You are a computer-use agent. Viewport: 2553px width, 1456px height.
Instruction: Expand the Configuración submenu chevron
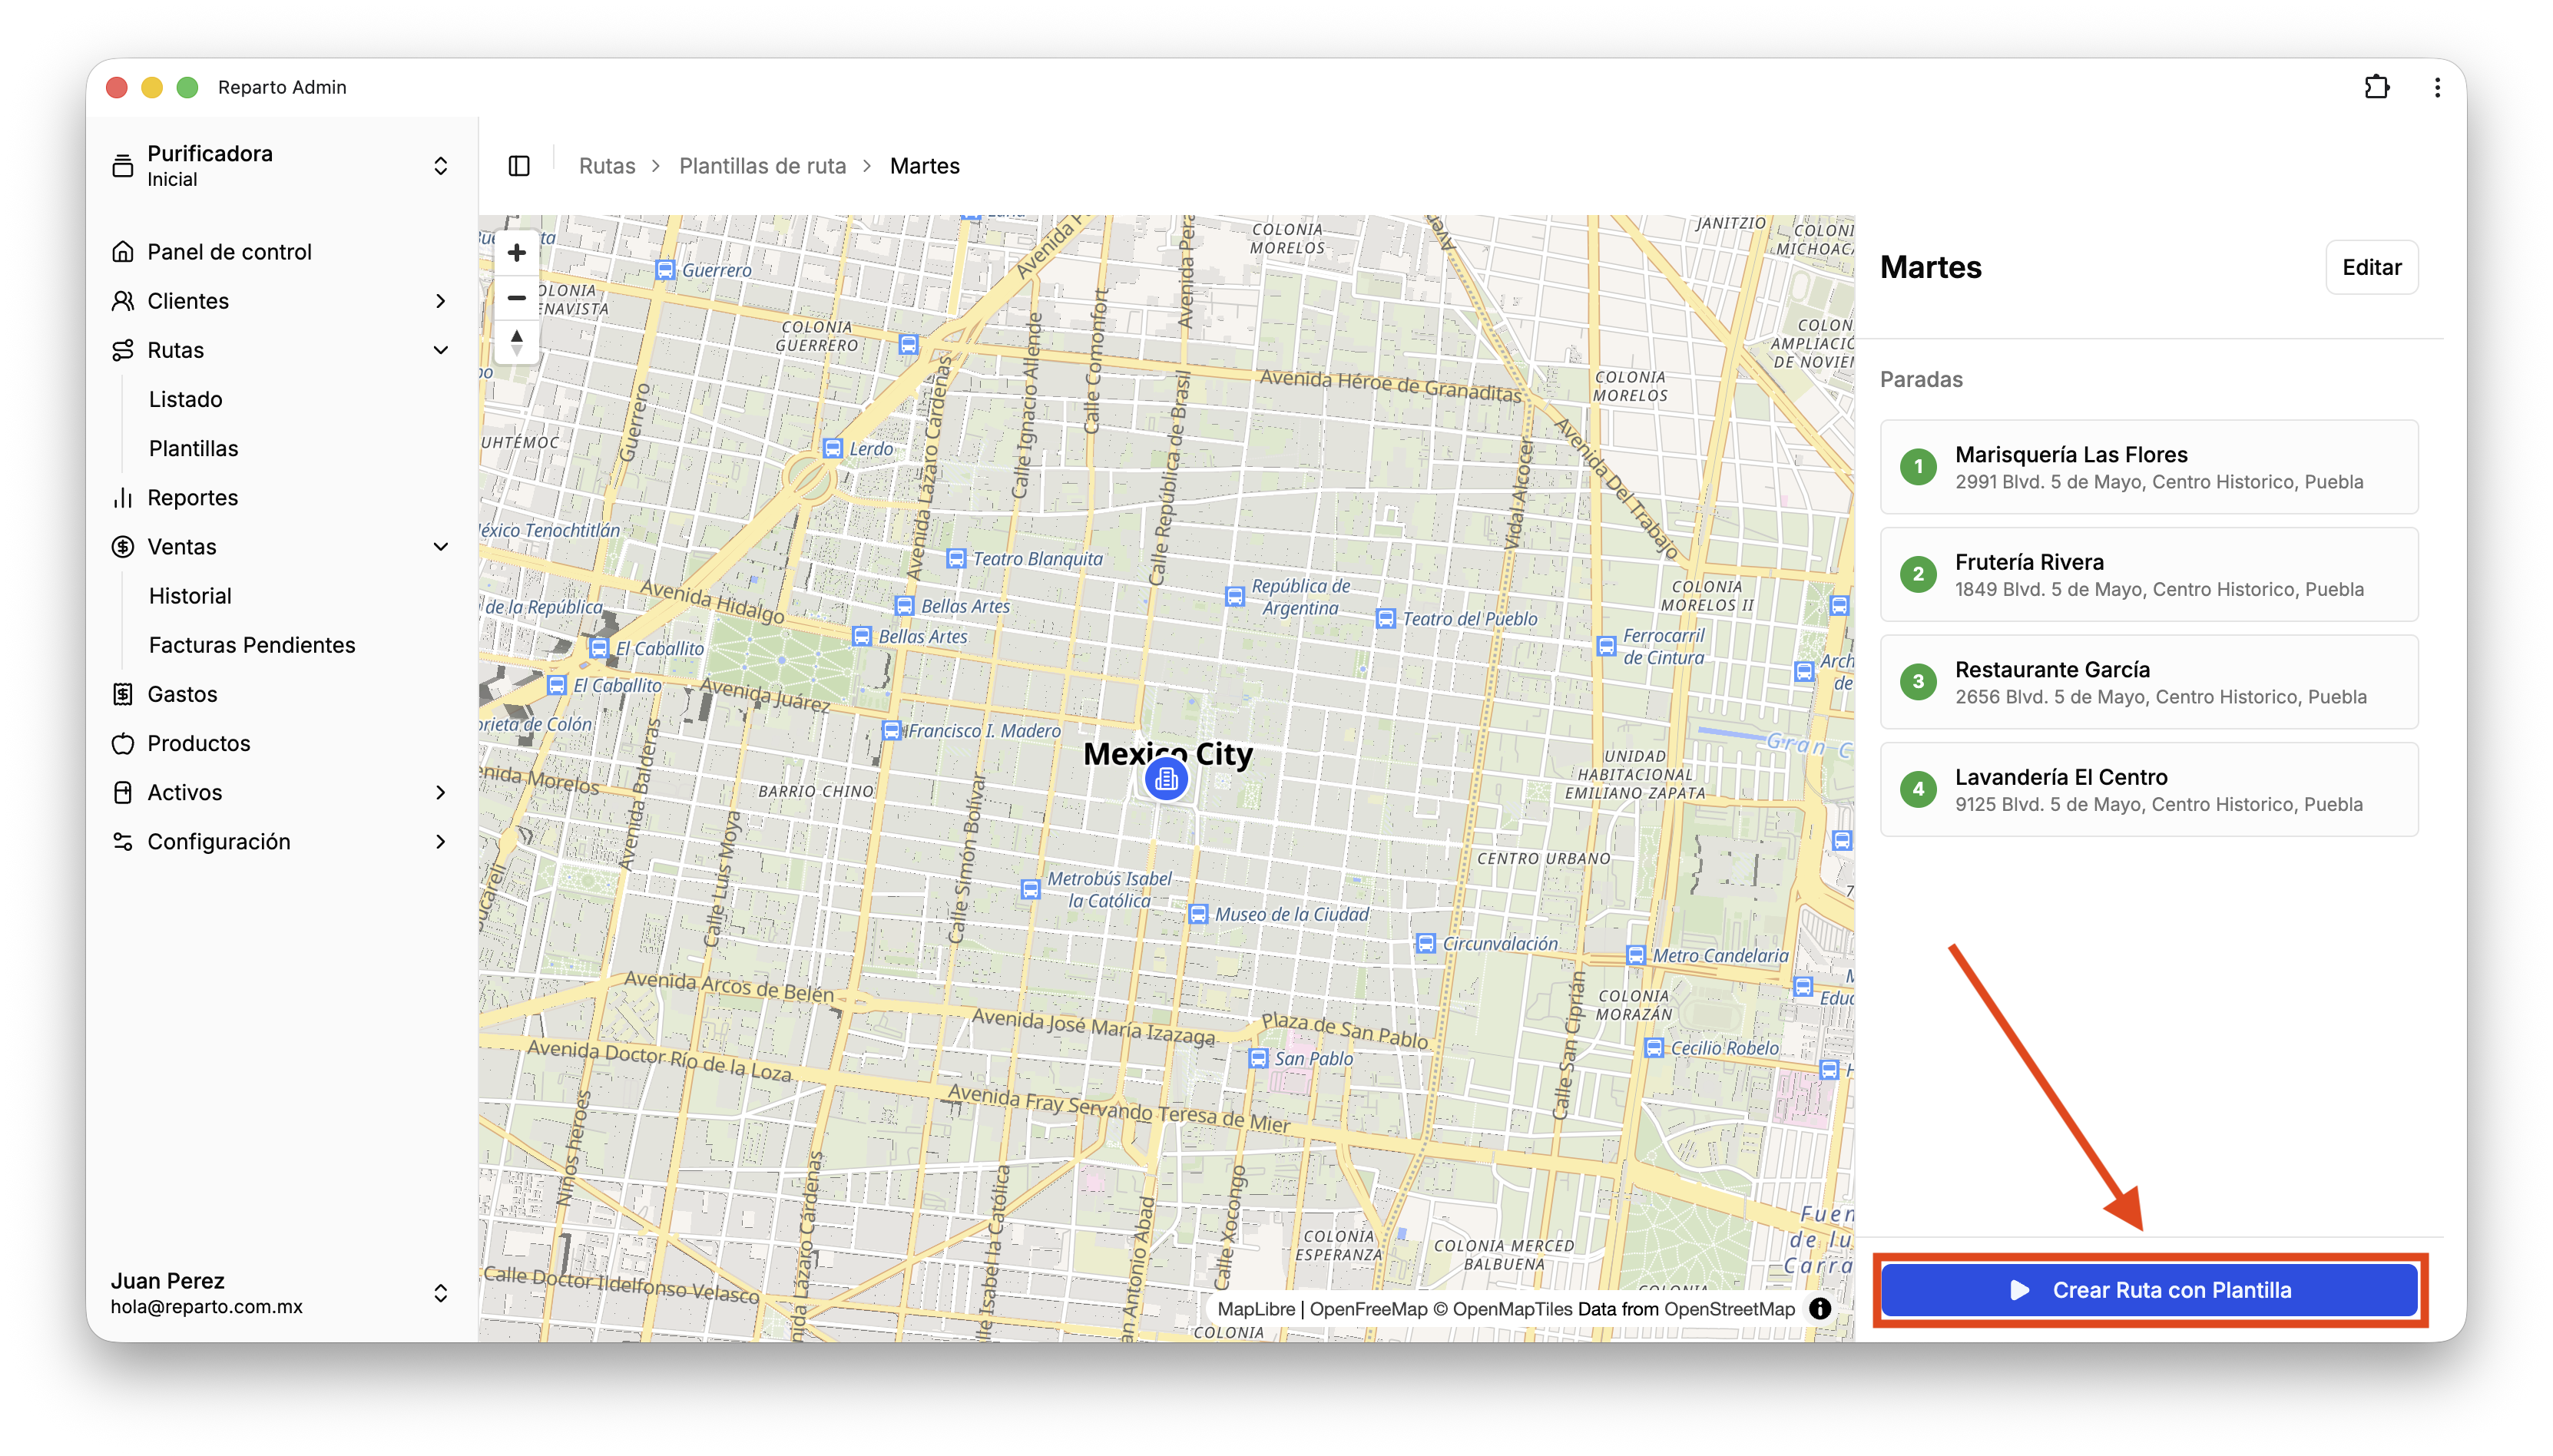coord(440,842)
